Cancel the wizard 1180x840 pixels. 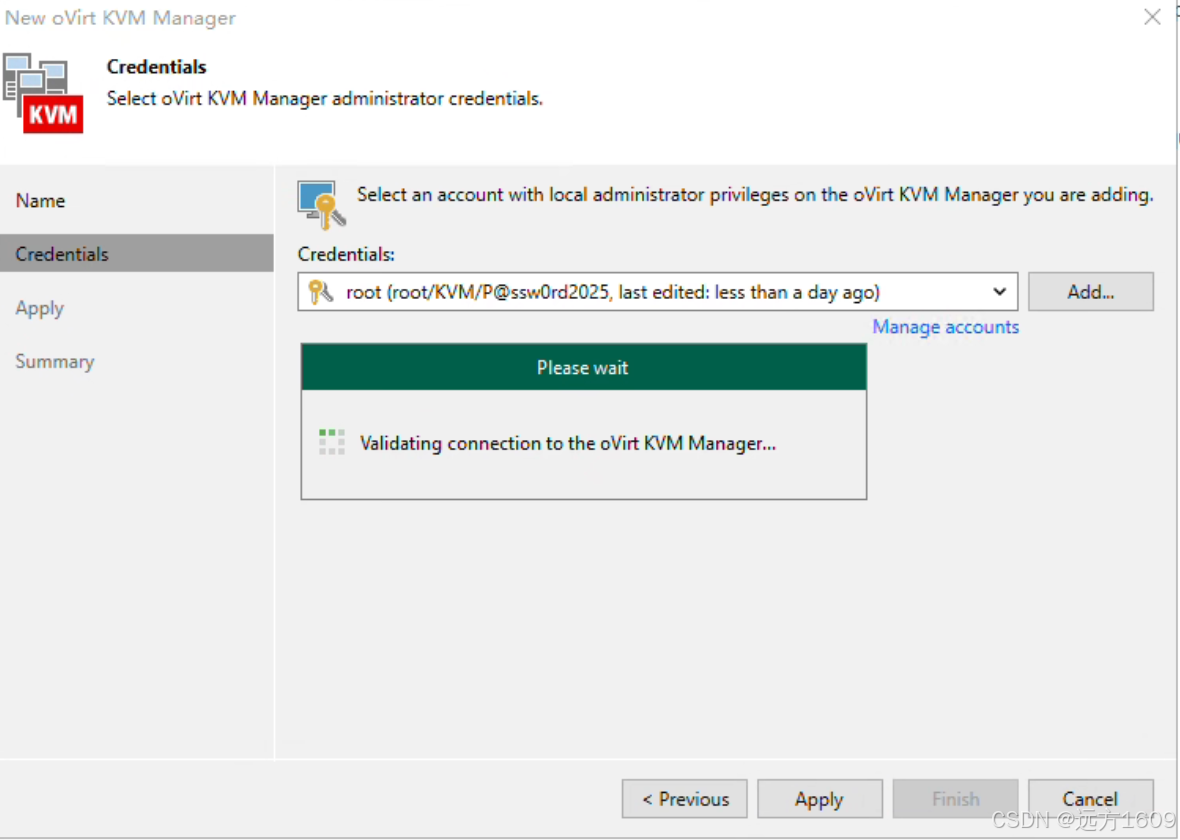click(x=1090, y=799)
